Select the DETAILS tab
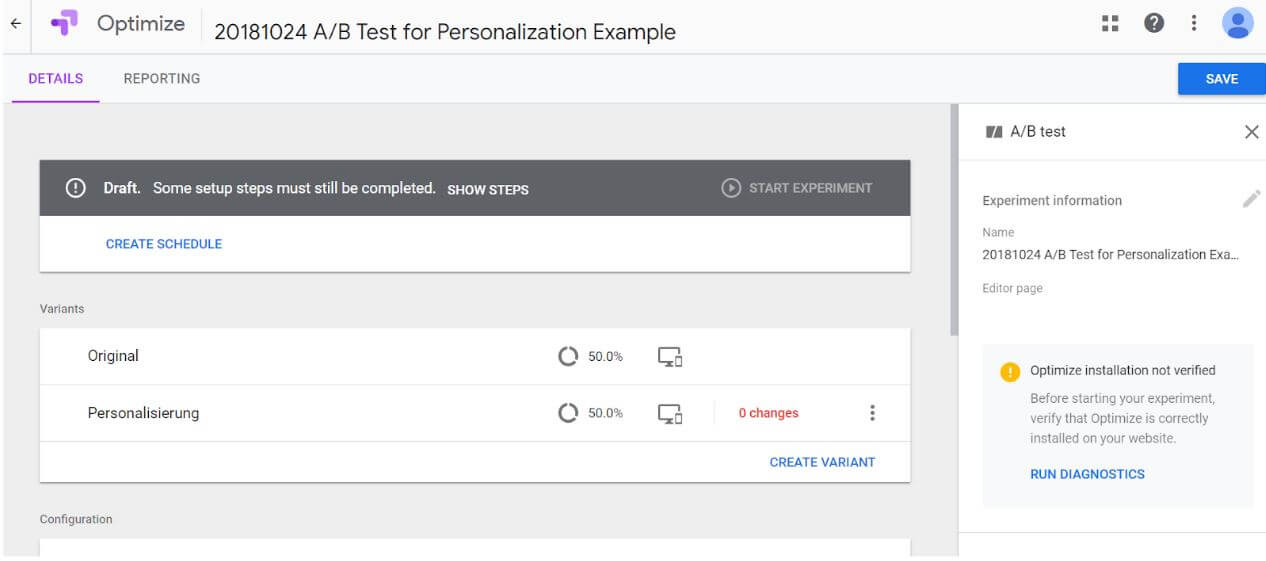Viewport: 1266px width, 561px height. pos(56,78)
